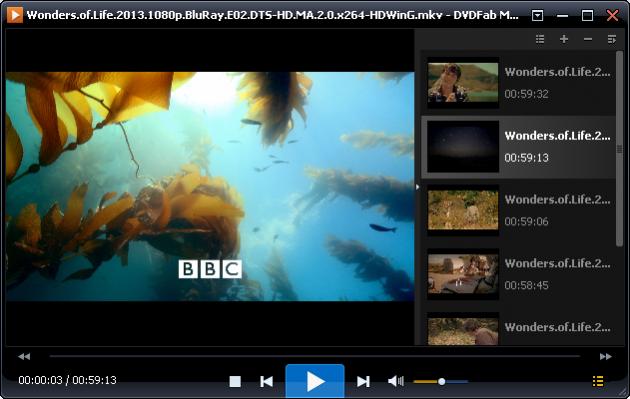Click the duration text 00:58:45
This screenshot has height=399, width=630.
click(526, 285)
